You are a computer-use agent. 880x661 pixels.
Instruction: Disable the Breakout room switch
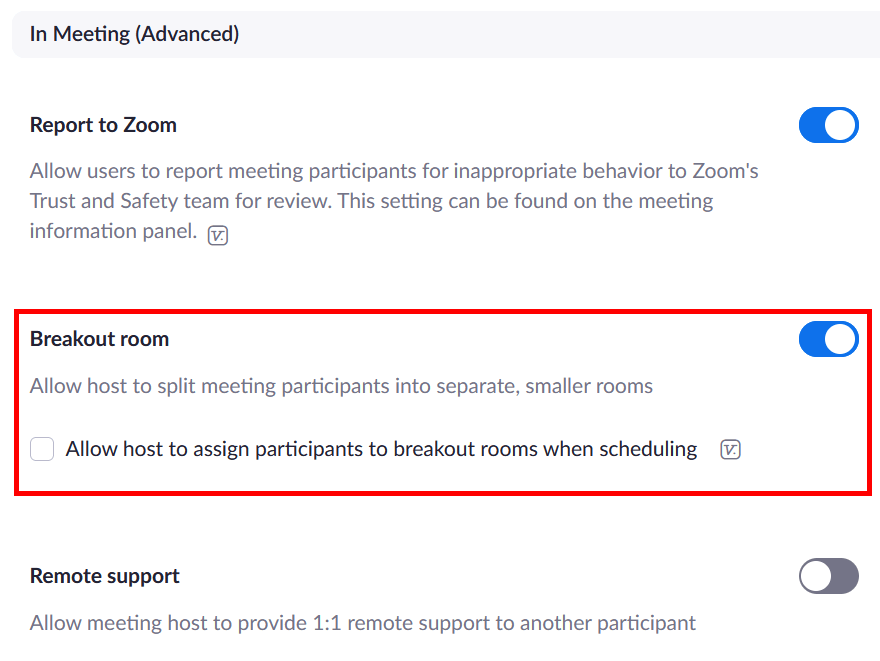click(828, 340)
